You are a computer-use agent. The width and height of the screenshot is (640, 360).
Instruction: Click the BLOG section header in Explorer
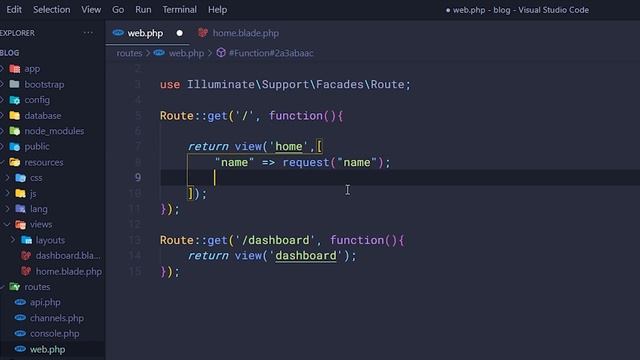pyautogui.click(x=10, y=53)
